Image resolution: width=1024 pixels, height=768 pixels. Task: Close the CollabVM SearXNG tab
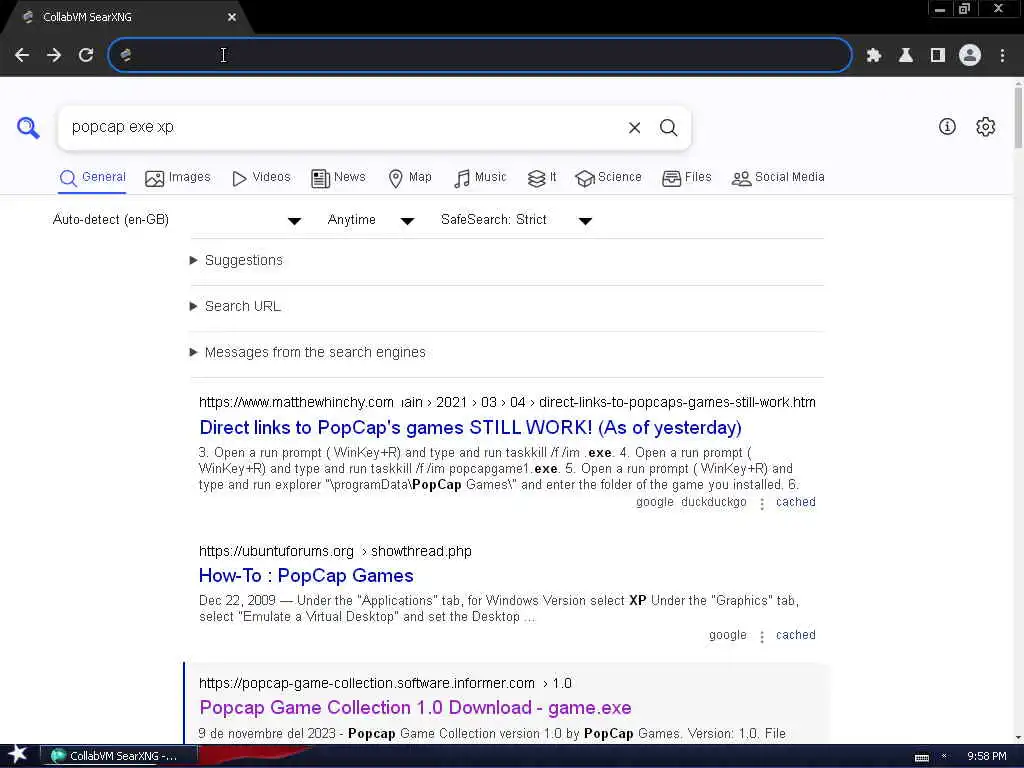[x=232, y=17]
